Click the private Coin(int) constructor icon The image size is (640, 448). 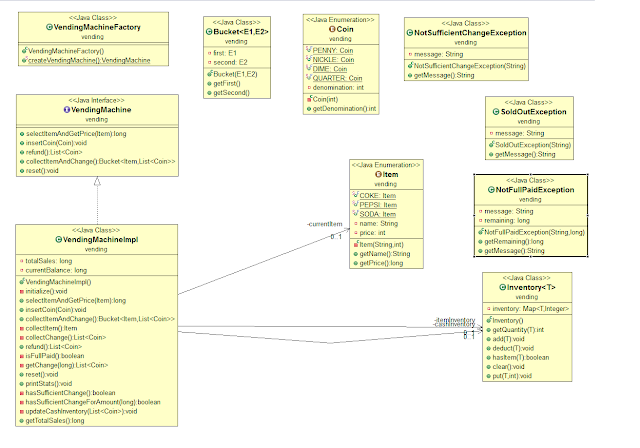[309, 99]
